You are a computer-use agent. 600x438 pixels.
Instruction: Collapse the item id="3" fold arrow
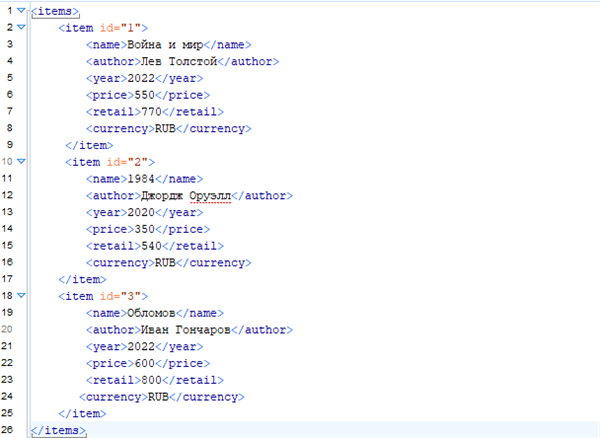21,296
